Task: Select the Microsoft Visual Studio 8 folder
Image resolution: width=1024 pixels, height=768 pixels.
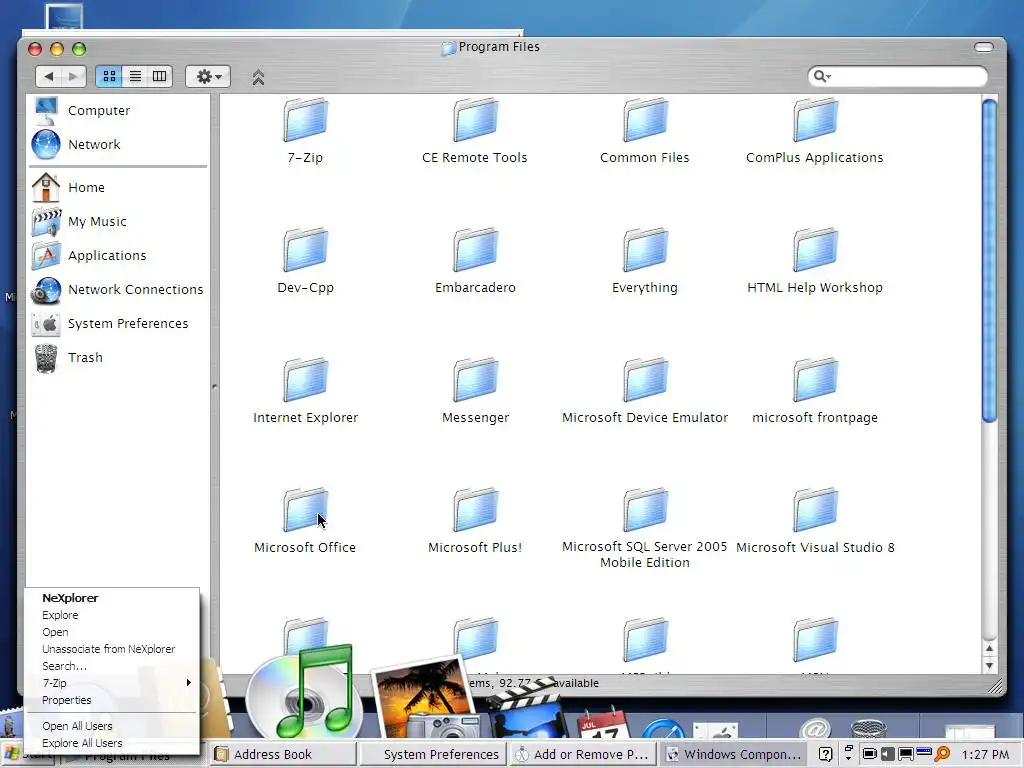Action: coord(814,510)
